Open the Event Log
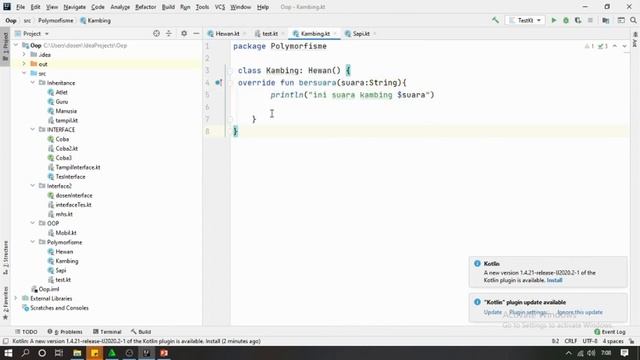The height and width of the screenshot is (360, 640). click(610, 332)
